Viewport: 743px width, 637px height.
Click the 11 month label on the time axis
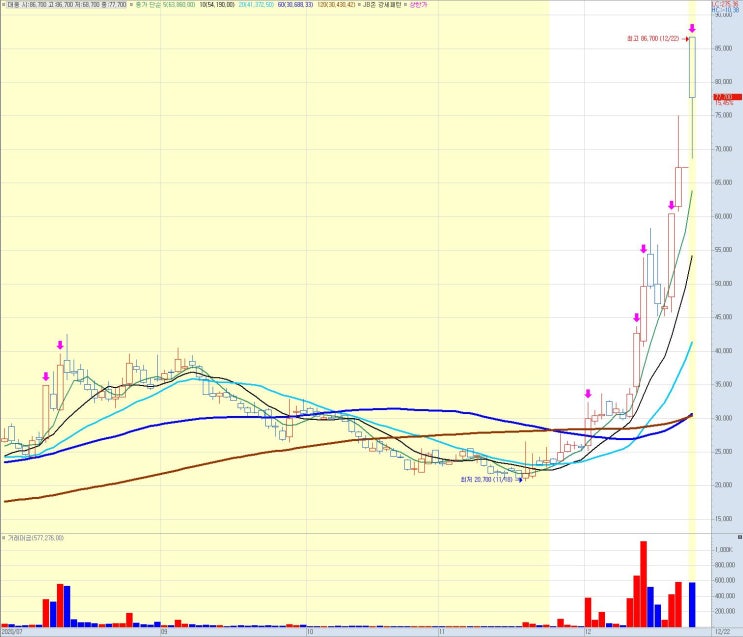click(x=442, y=632)
